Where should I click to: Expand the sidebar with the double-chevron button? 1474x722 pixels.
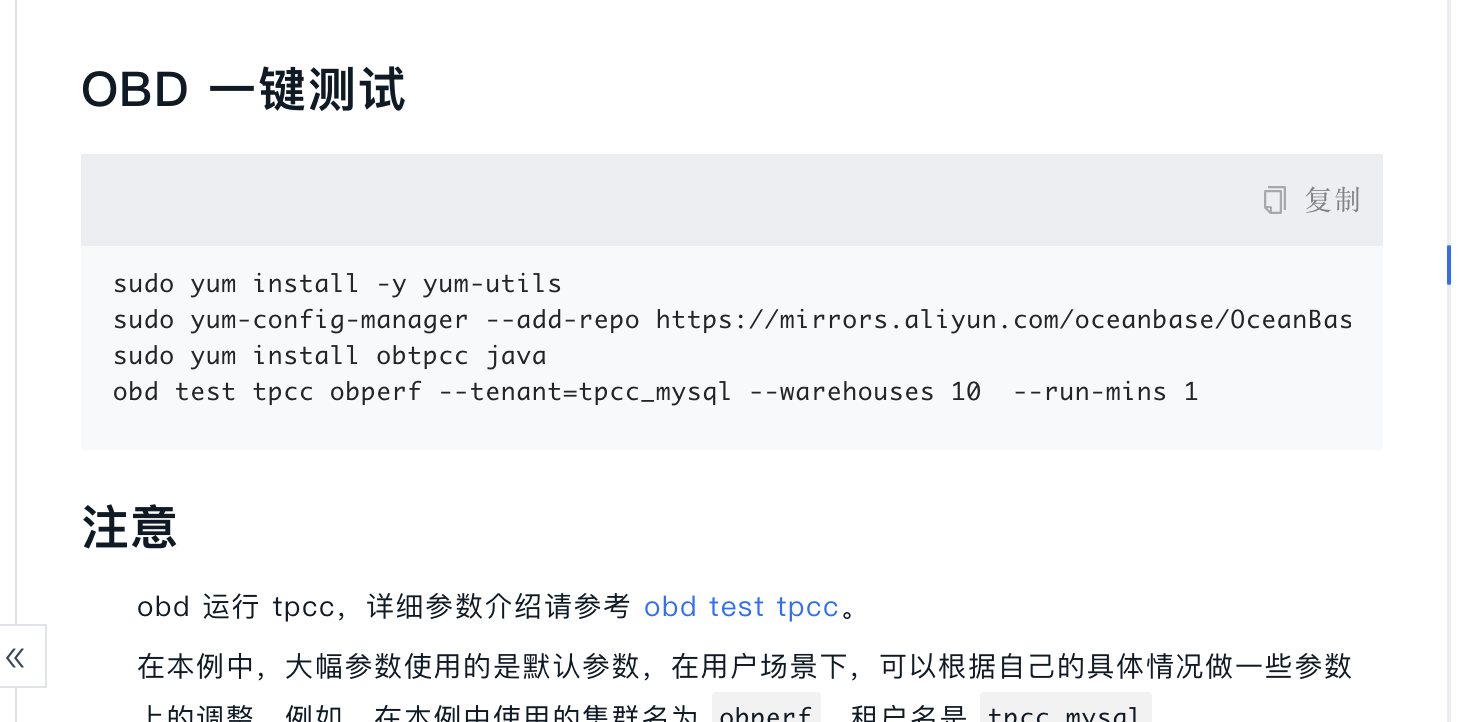pyautogui.click(x=16, y=657)
